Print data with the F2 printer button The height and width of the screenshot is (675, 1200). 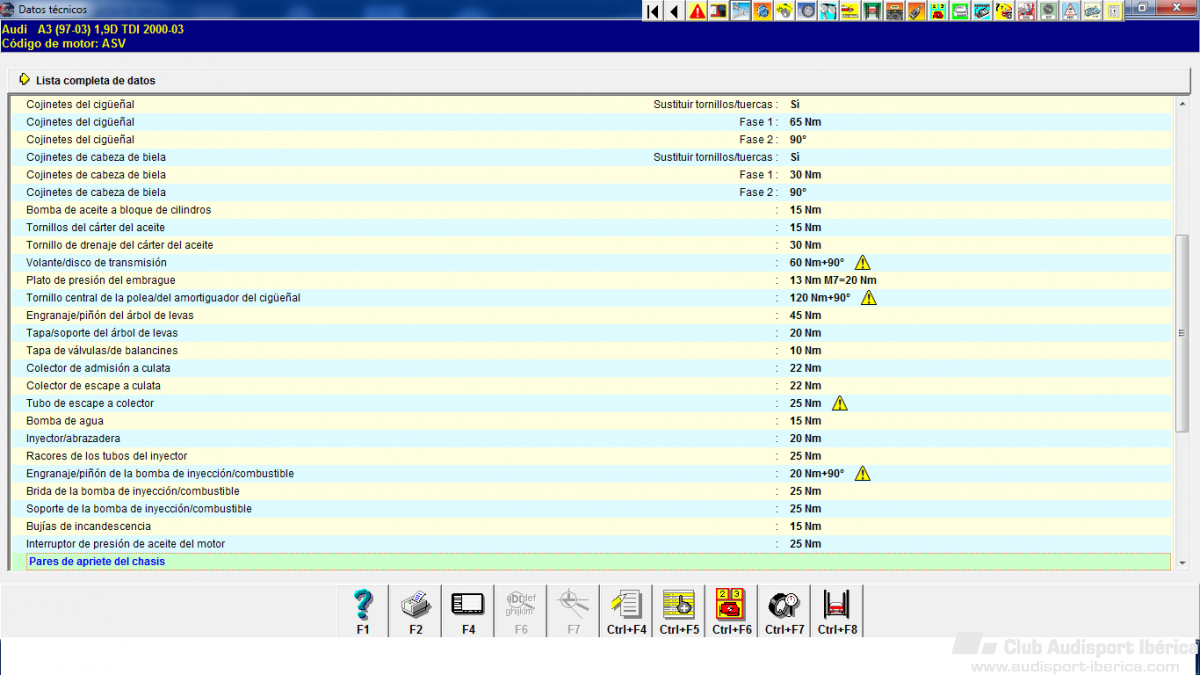415,611
